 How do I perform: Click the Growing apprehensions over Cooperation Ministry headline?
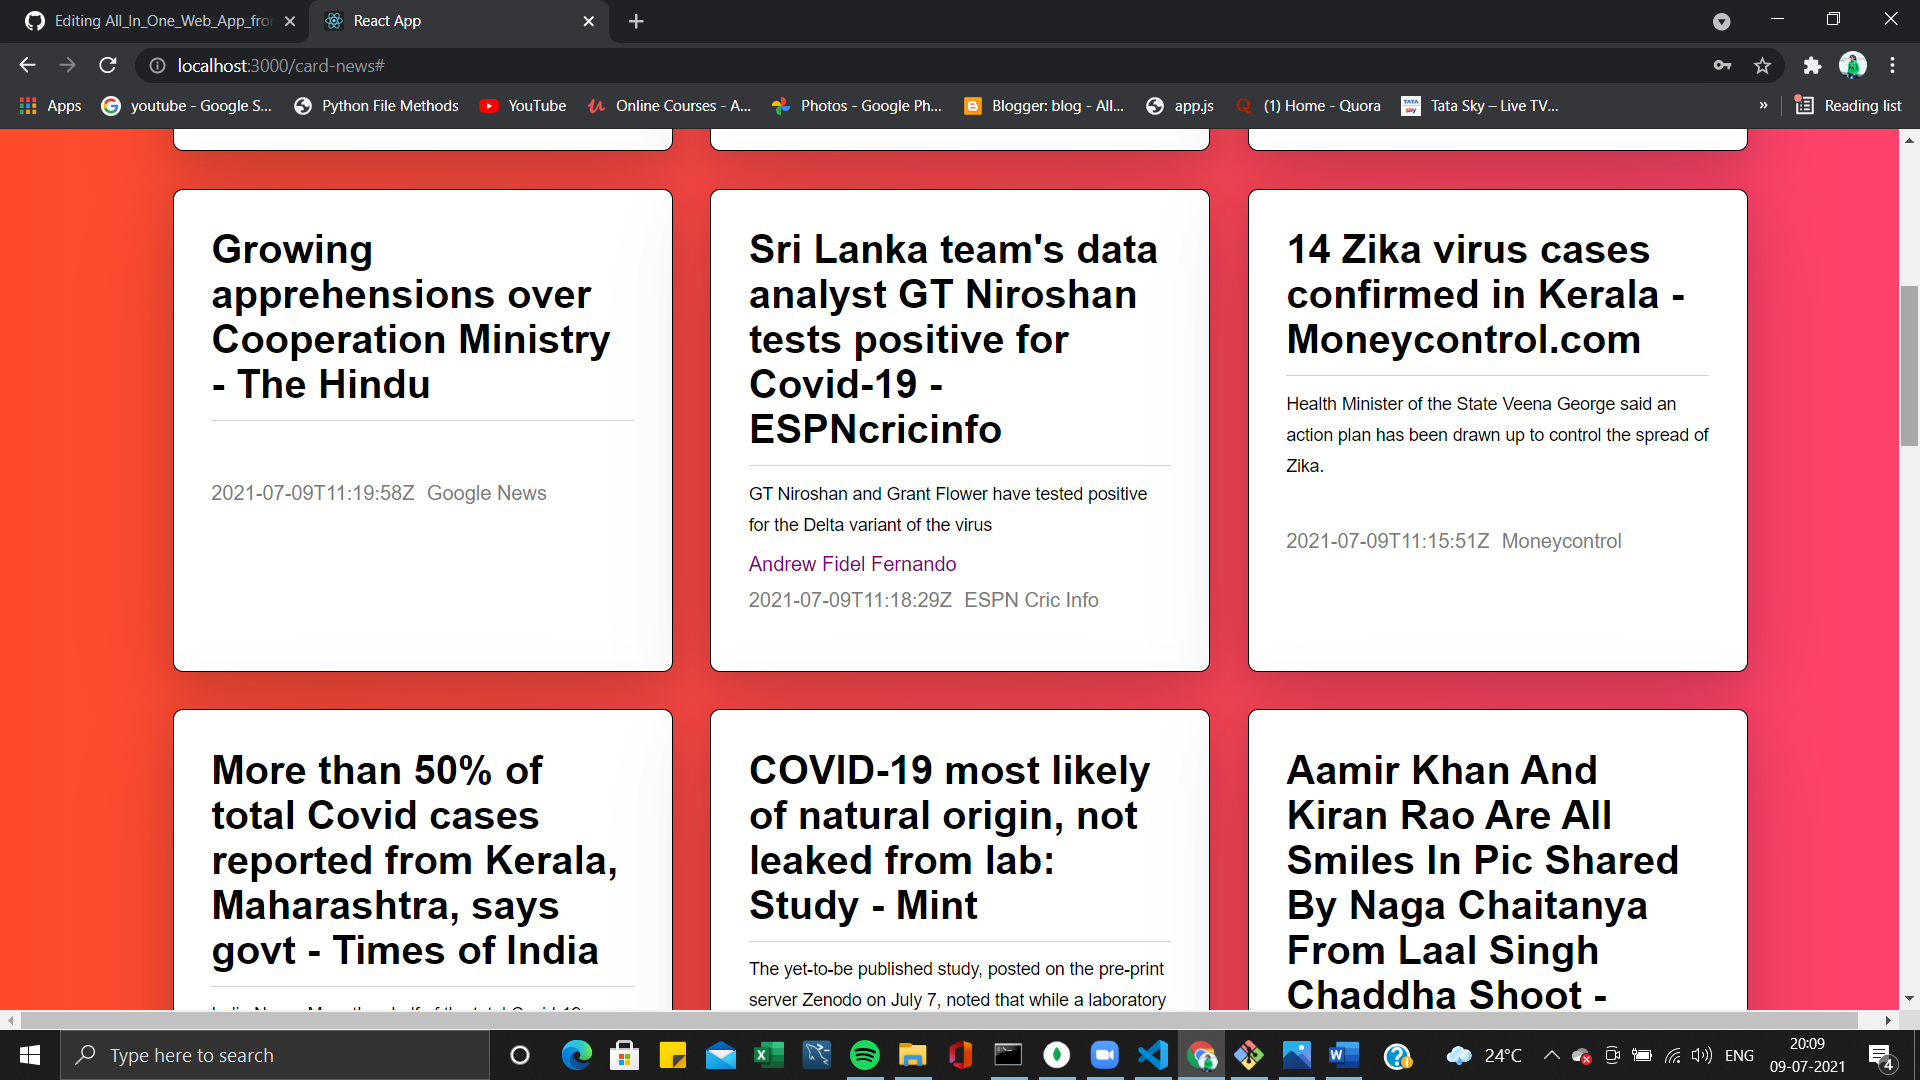pyautogui.click(x=411, y=316)
